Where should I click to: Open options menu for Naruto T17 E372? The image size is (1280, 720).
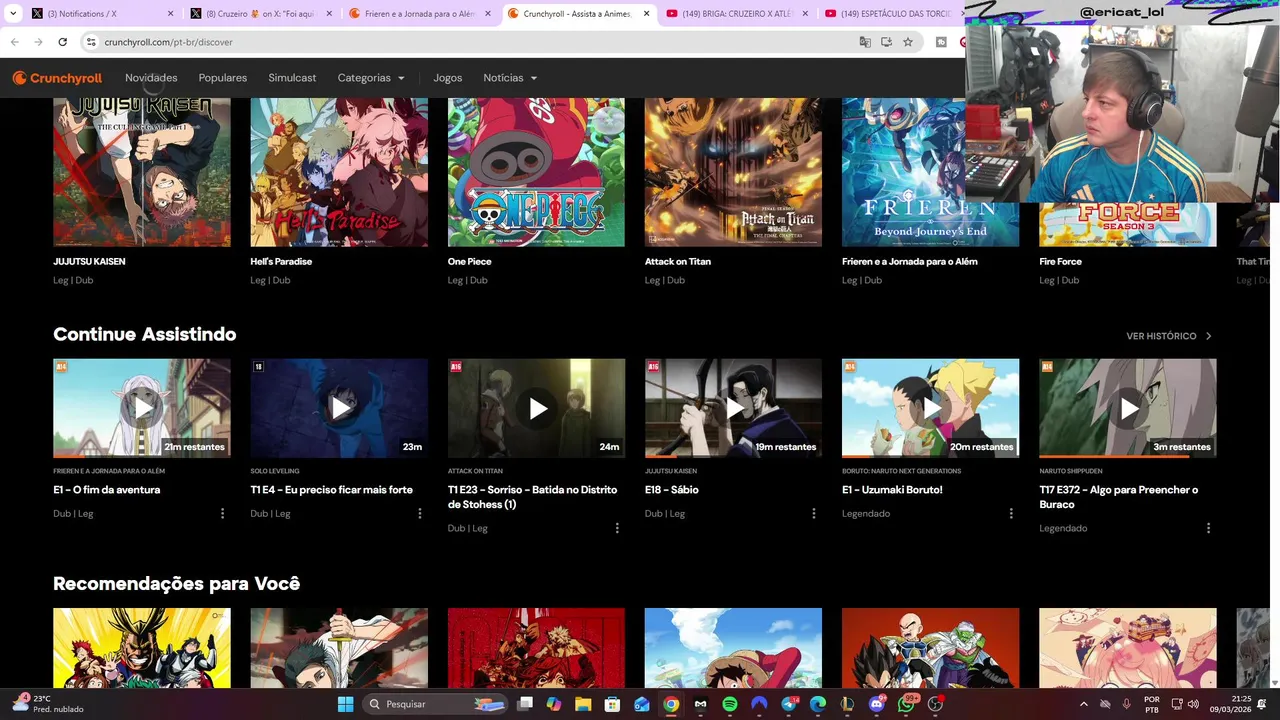[x=1208, y=528]
